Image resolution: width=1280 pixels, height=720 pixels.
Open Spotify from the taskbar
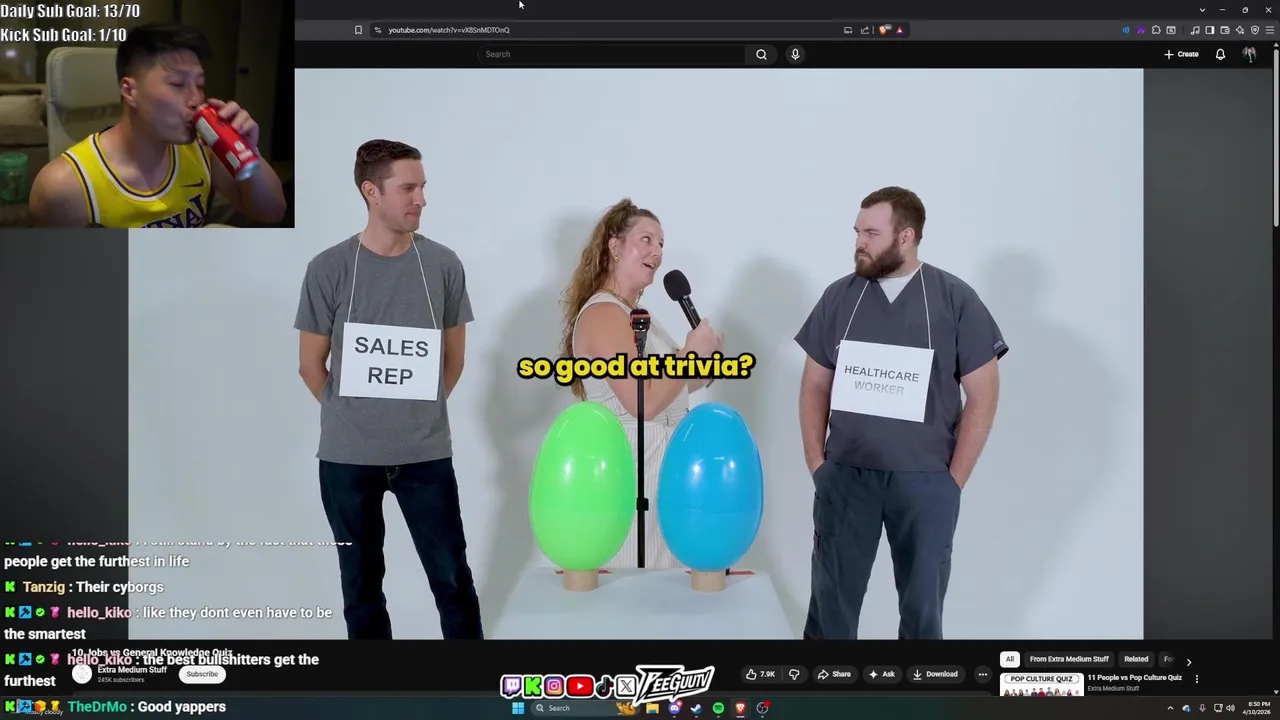coord(718,708)
